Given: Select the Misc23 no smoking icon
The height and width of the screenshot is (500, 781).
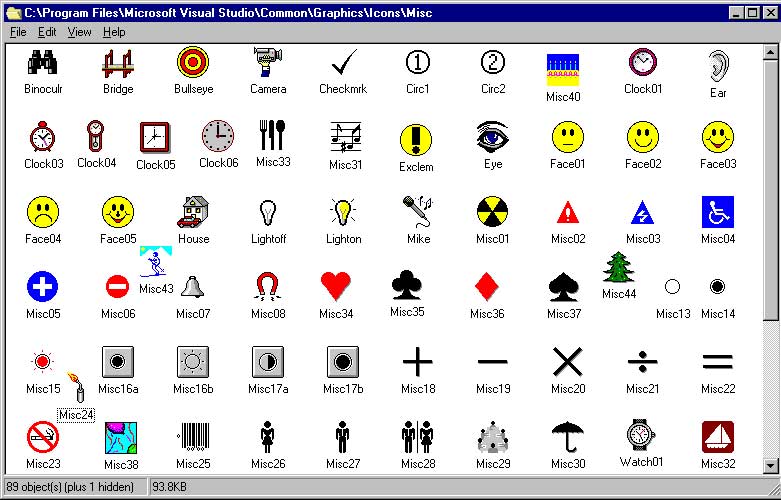Looking at the screenshot, I should [42, 437].
